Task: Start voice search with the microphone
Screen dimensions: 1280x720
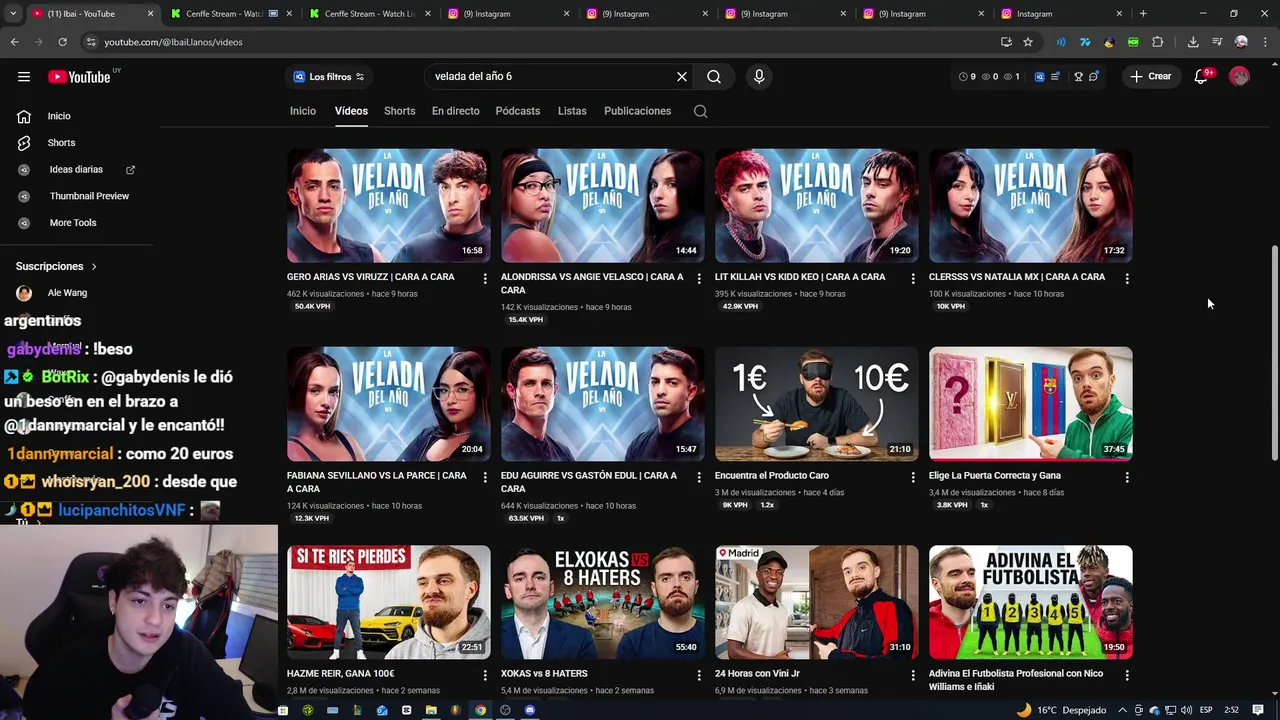Action: pyautogui.click(x=759, y=77)
